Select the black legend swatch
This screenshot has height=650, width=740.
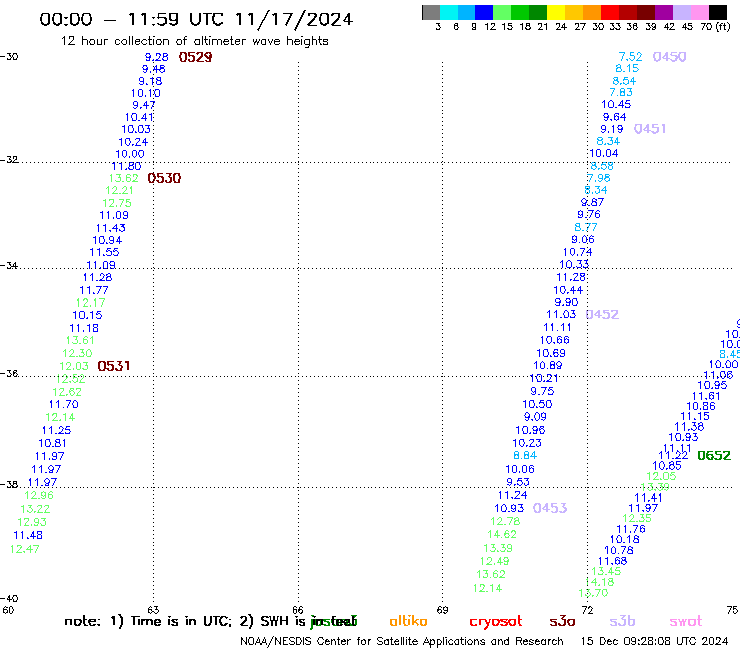[x=718, y=12]
